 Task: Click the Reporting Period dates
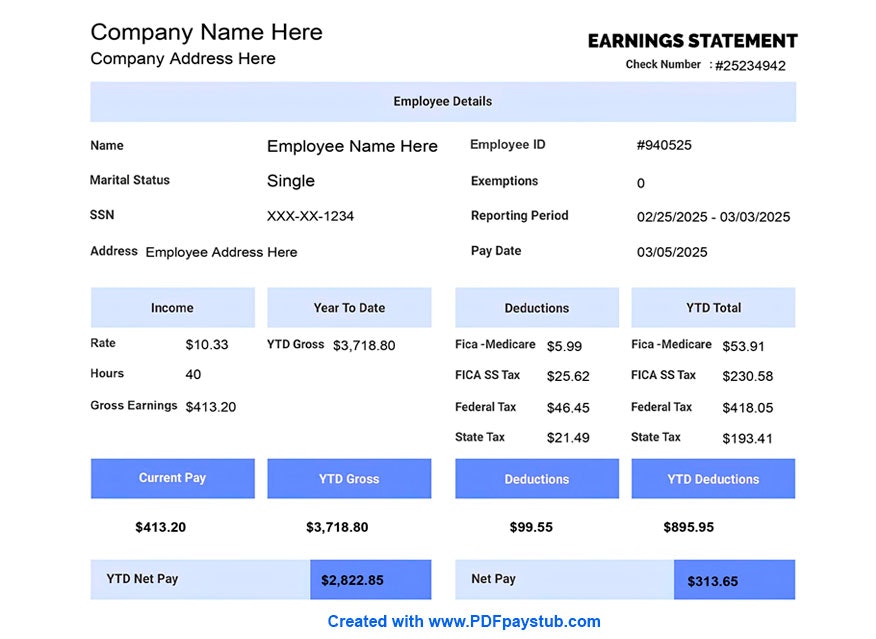coord(712,216)
